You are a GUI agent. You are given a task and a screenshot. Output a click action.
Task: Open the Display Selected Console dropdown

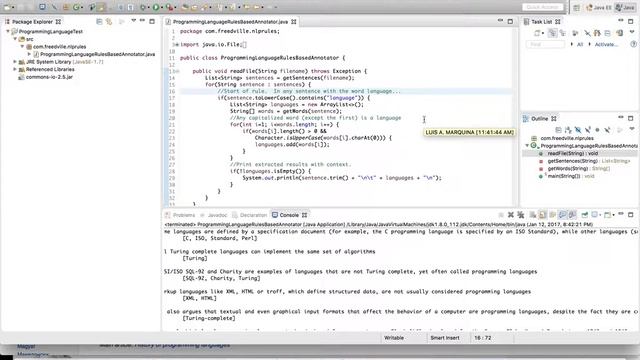click(x=600, y=215)
